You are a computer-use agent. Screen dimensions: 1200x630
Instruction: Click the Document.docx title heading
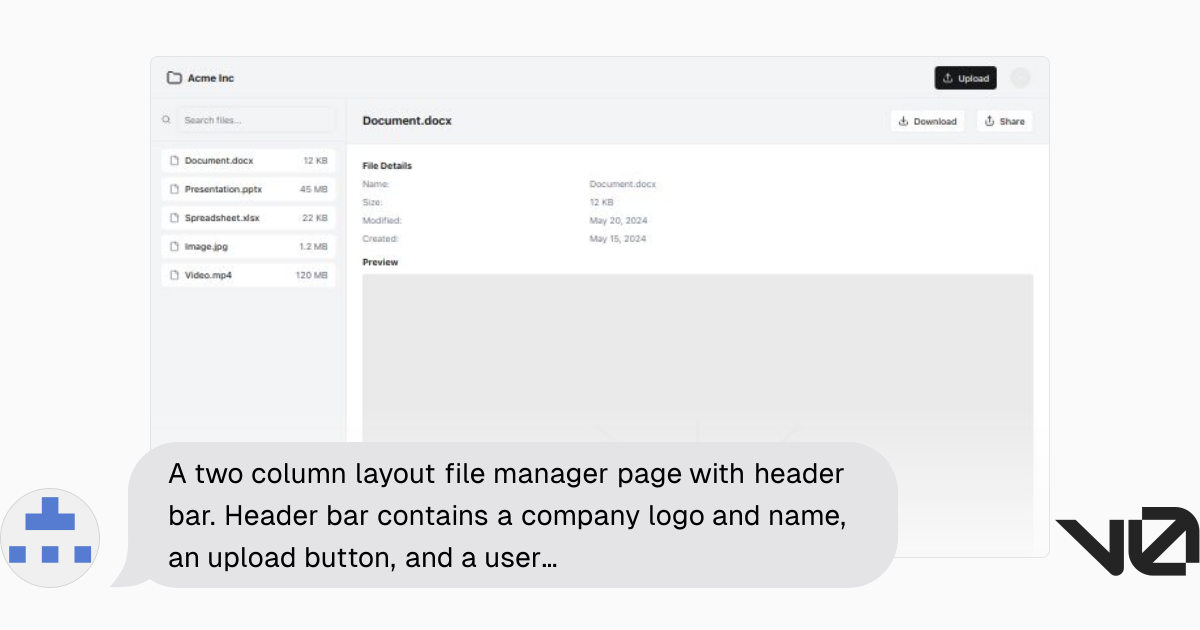point(407,121)
